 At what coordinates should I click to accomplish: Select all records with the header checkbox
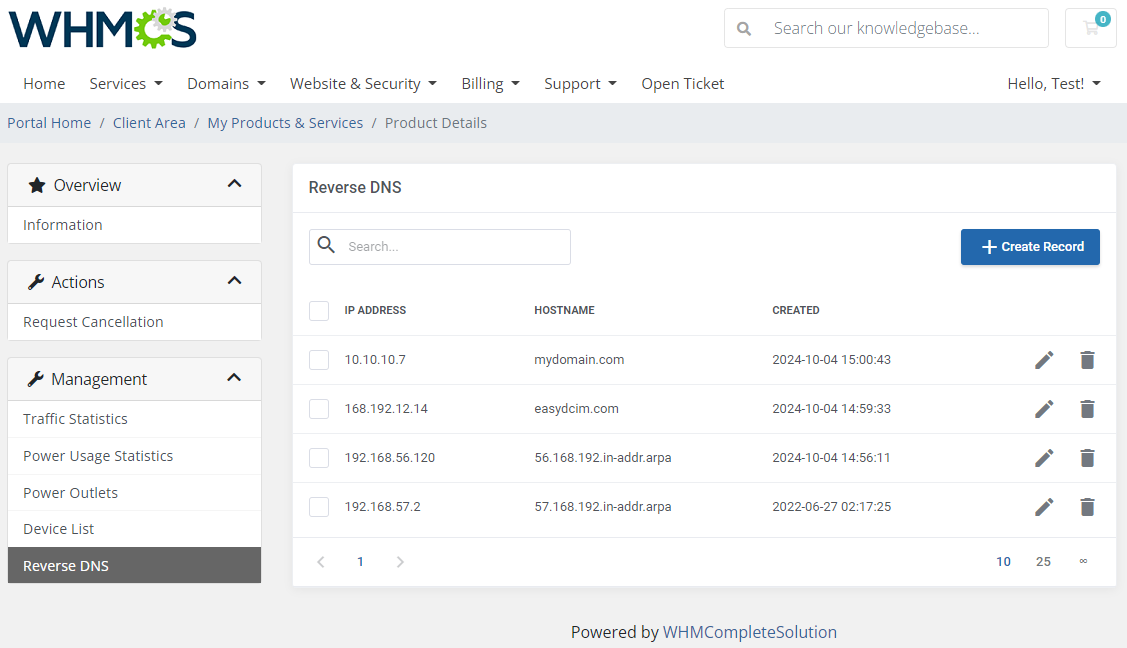point(319,310)
